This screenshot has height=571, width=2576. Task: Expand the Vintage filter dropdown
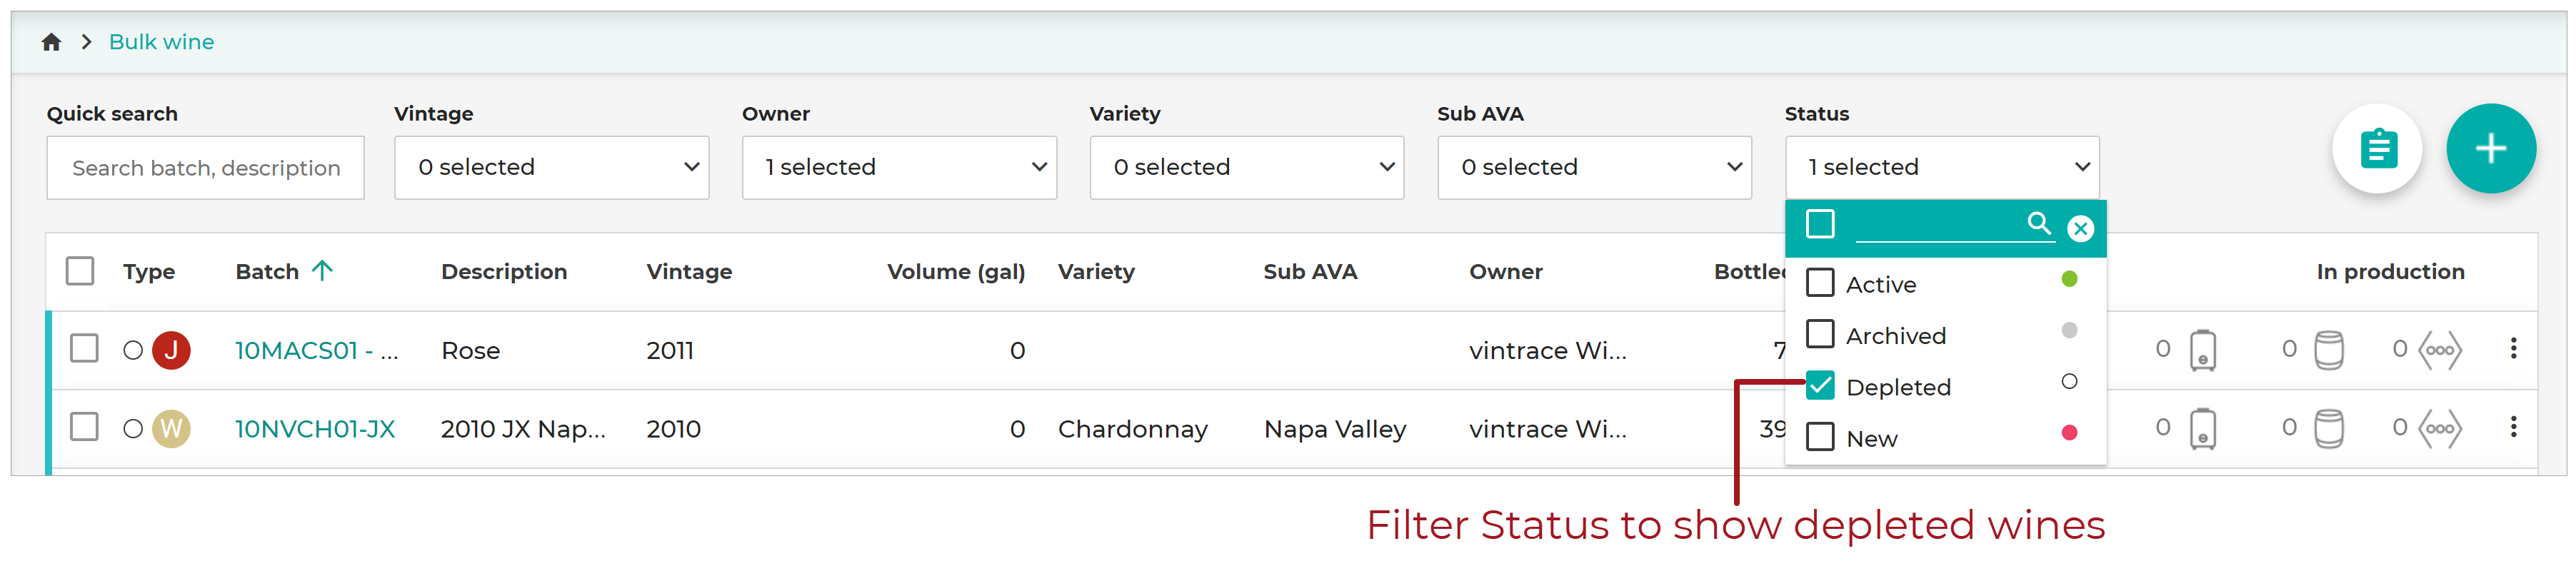(x=552, y=167)
